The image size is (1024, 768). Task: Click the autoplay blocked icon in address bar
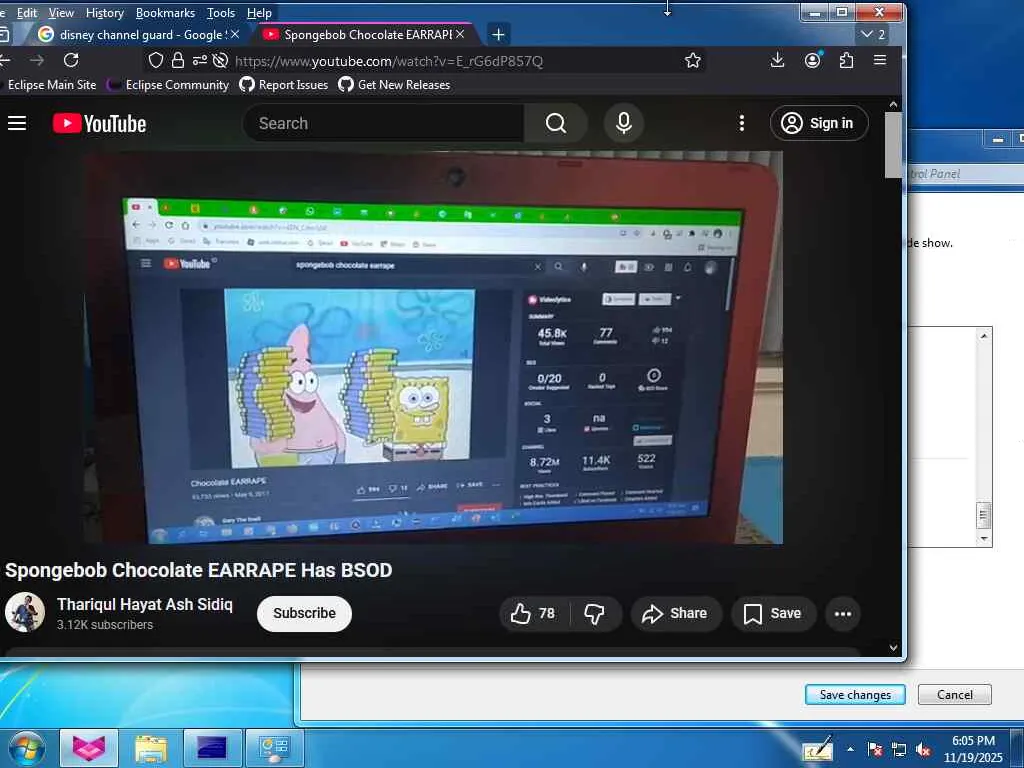221,61
